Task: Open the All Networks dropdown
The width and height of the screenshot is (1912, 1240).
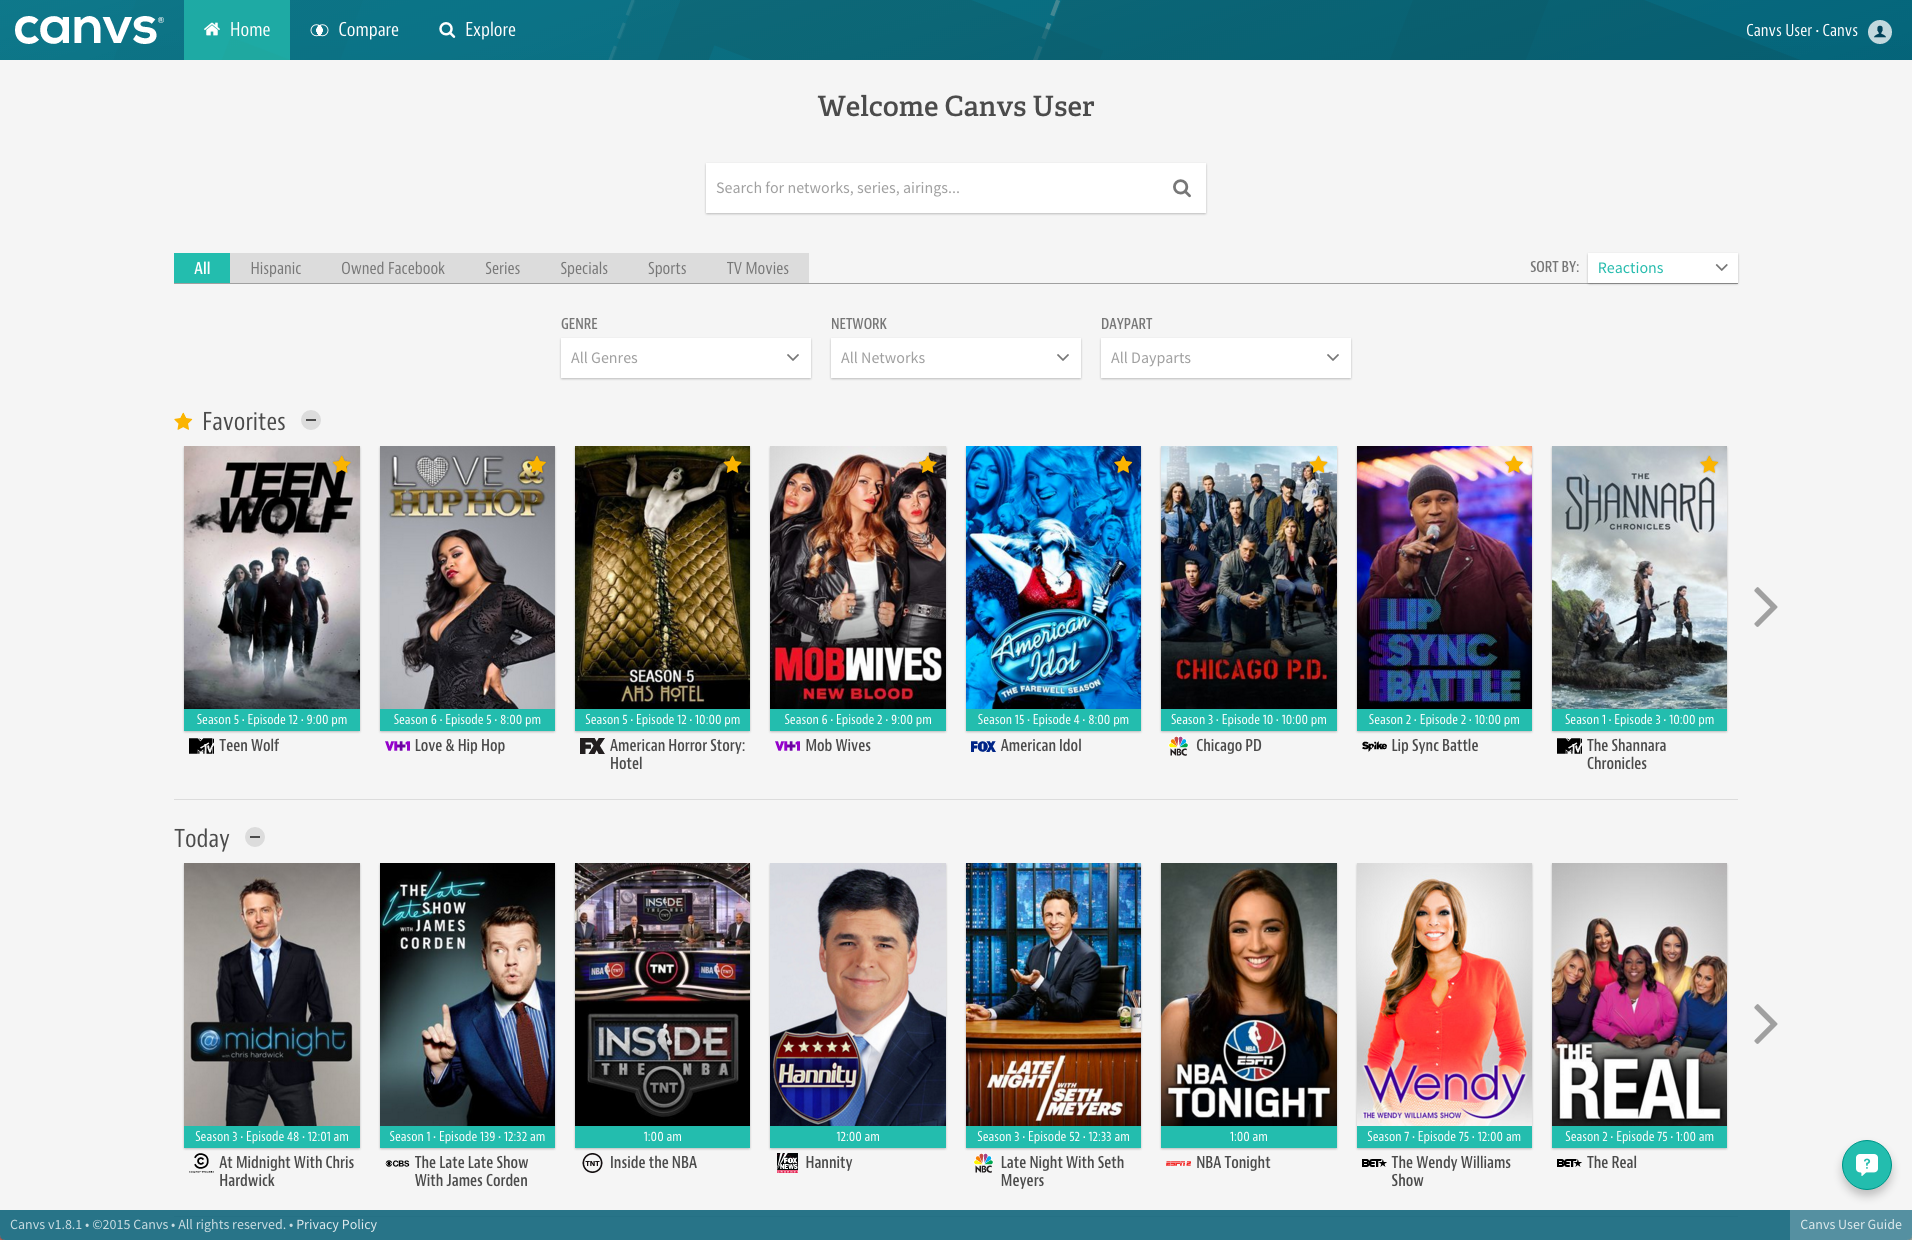Action: [955, 358]
